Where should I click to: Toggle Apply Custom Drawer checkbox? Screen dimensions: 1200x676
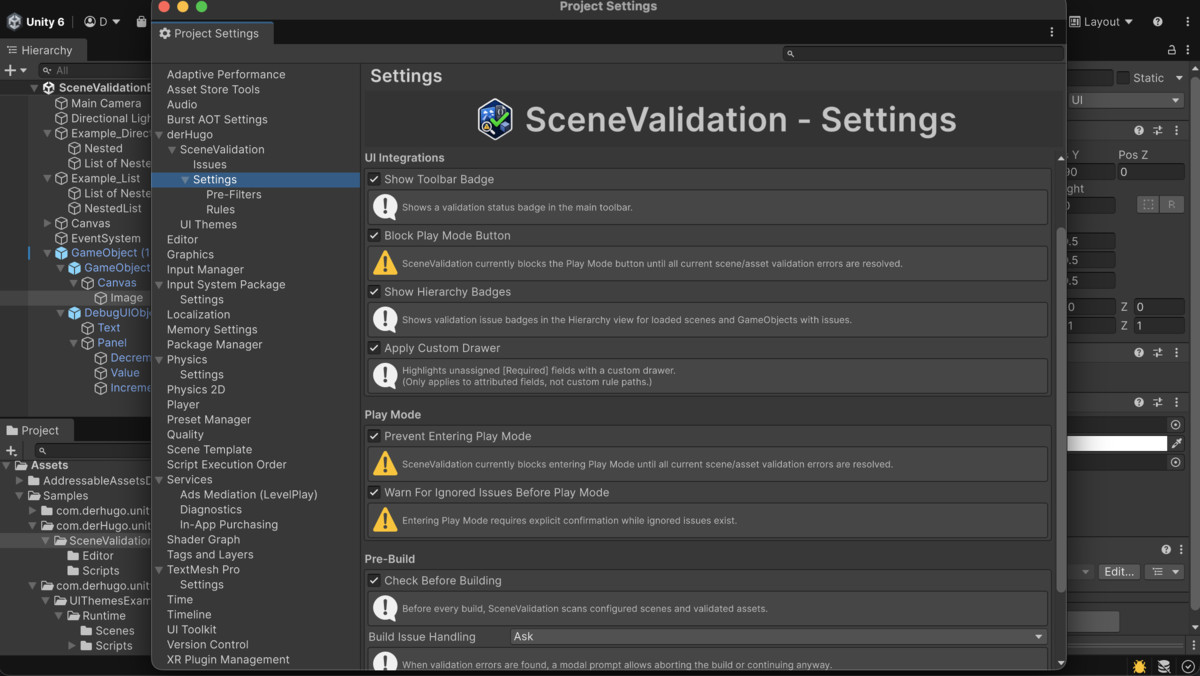coord(374,348)
